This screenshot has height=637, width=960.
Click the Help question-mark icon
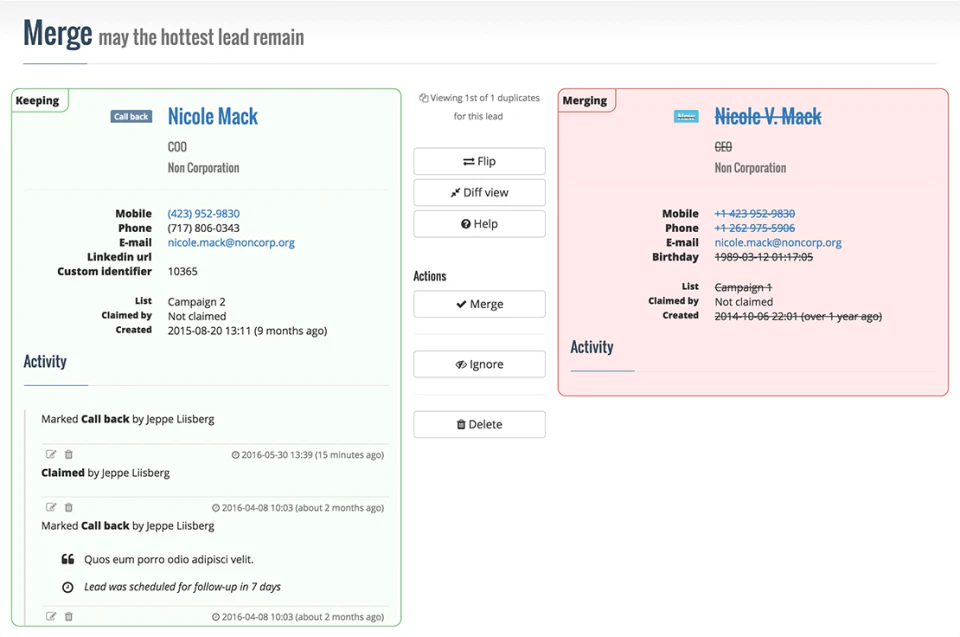tap(466, 223)
